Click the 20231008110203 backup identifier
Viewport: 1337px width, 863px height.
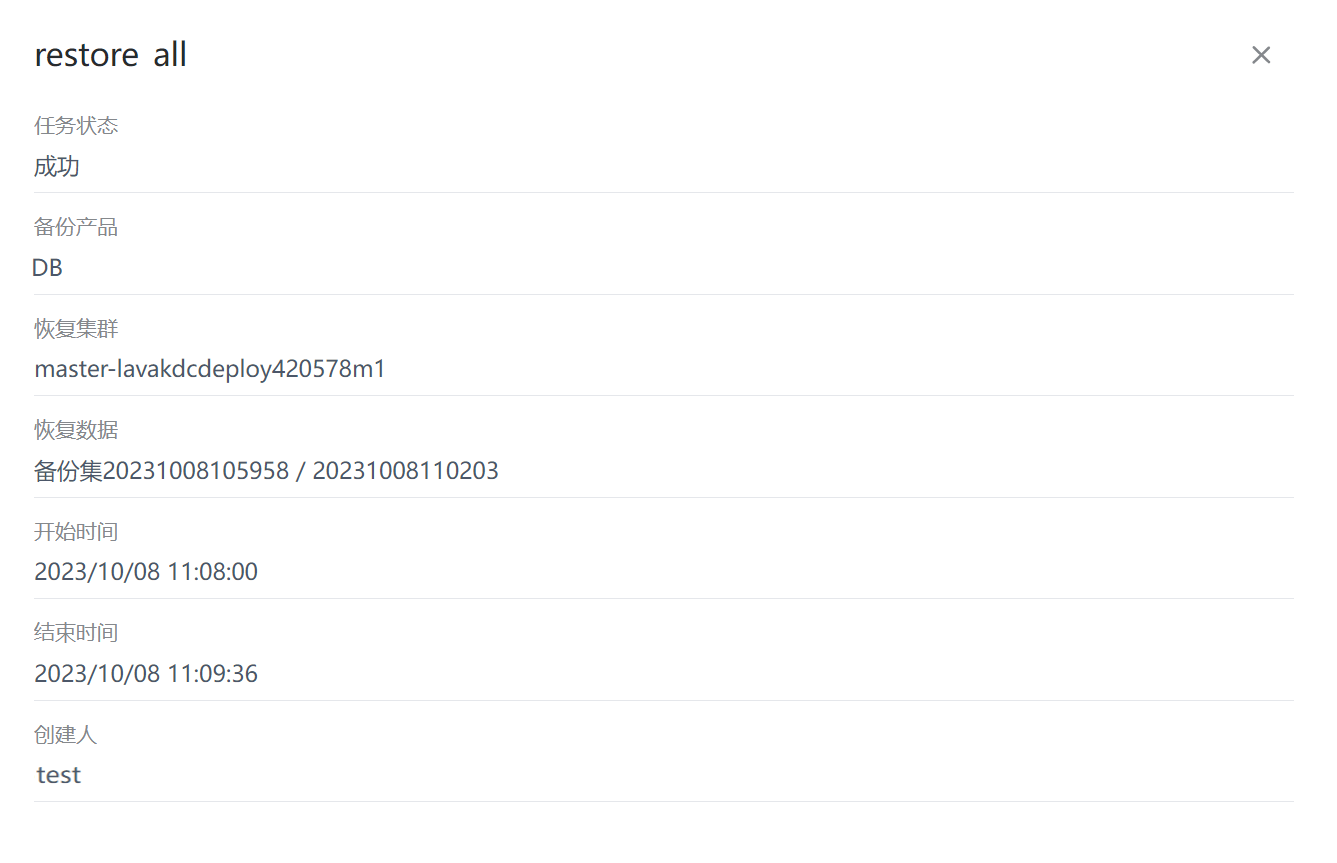pyautogui.click(x=405, y=471)
